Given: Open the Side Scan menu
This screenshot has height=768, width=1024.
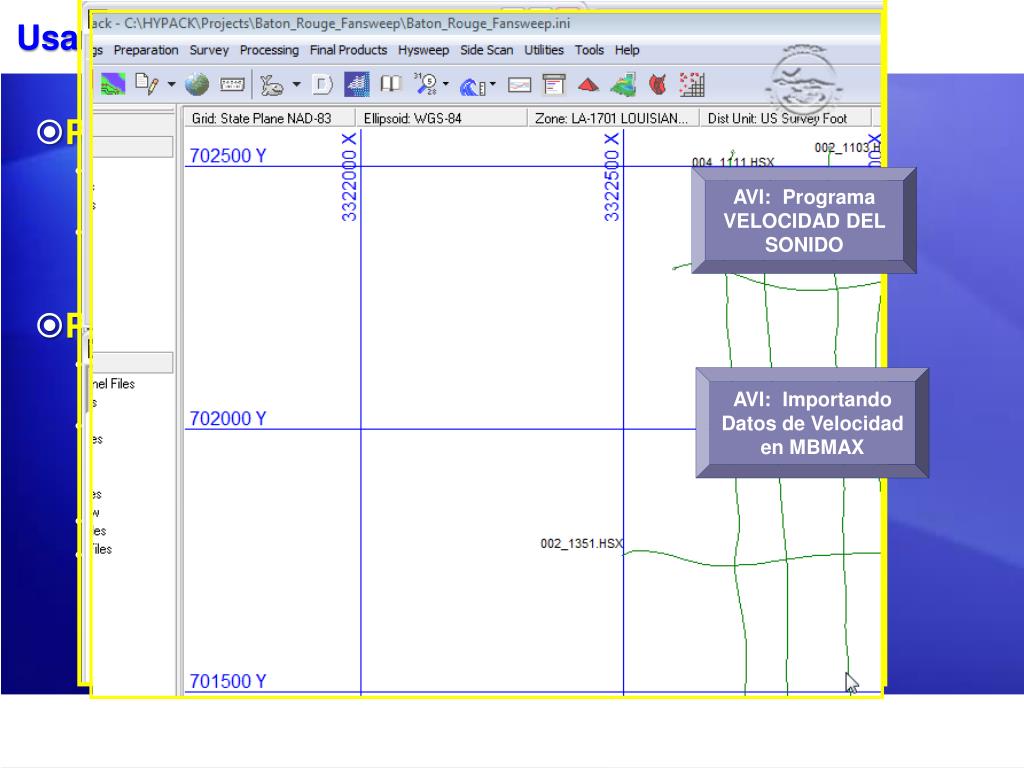Looking at the screenshot, I should tap(487, 50).
